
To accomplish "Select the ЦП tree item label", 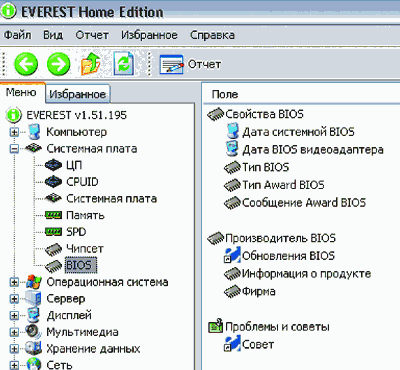I will [x=74, y=165].
